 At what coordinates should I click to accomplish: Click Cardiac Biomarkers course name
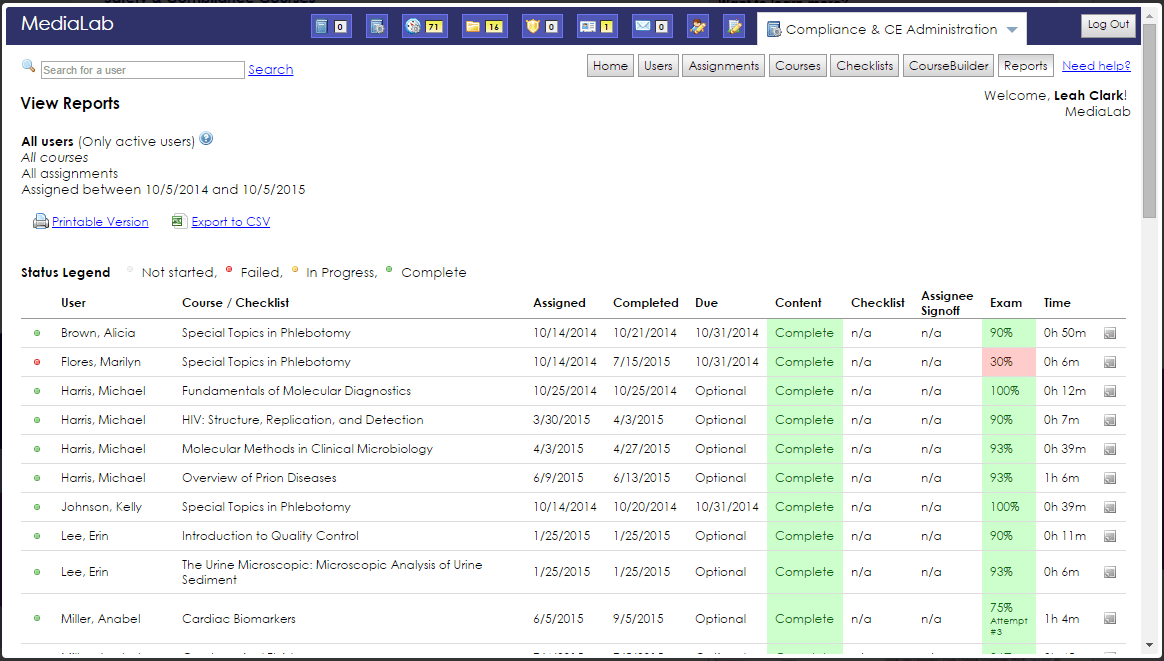coord(239,619)
